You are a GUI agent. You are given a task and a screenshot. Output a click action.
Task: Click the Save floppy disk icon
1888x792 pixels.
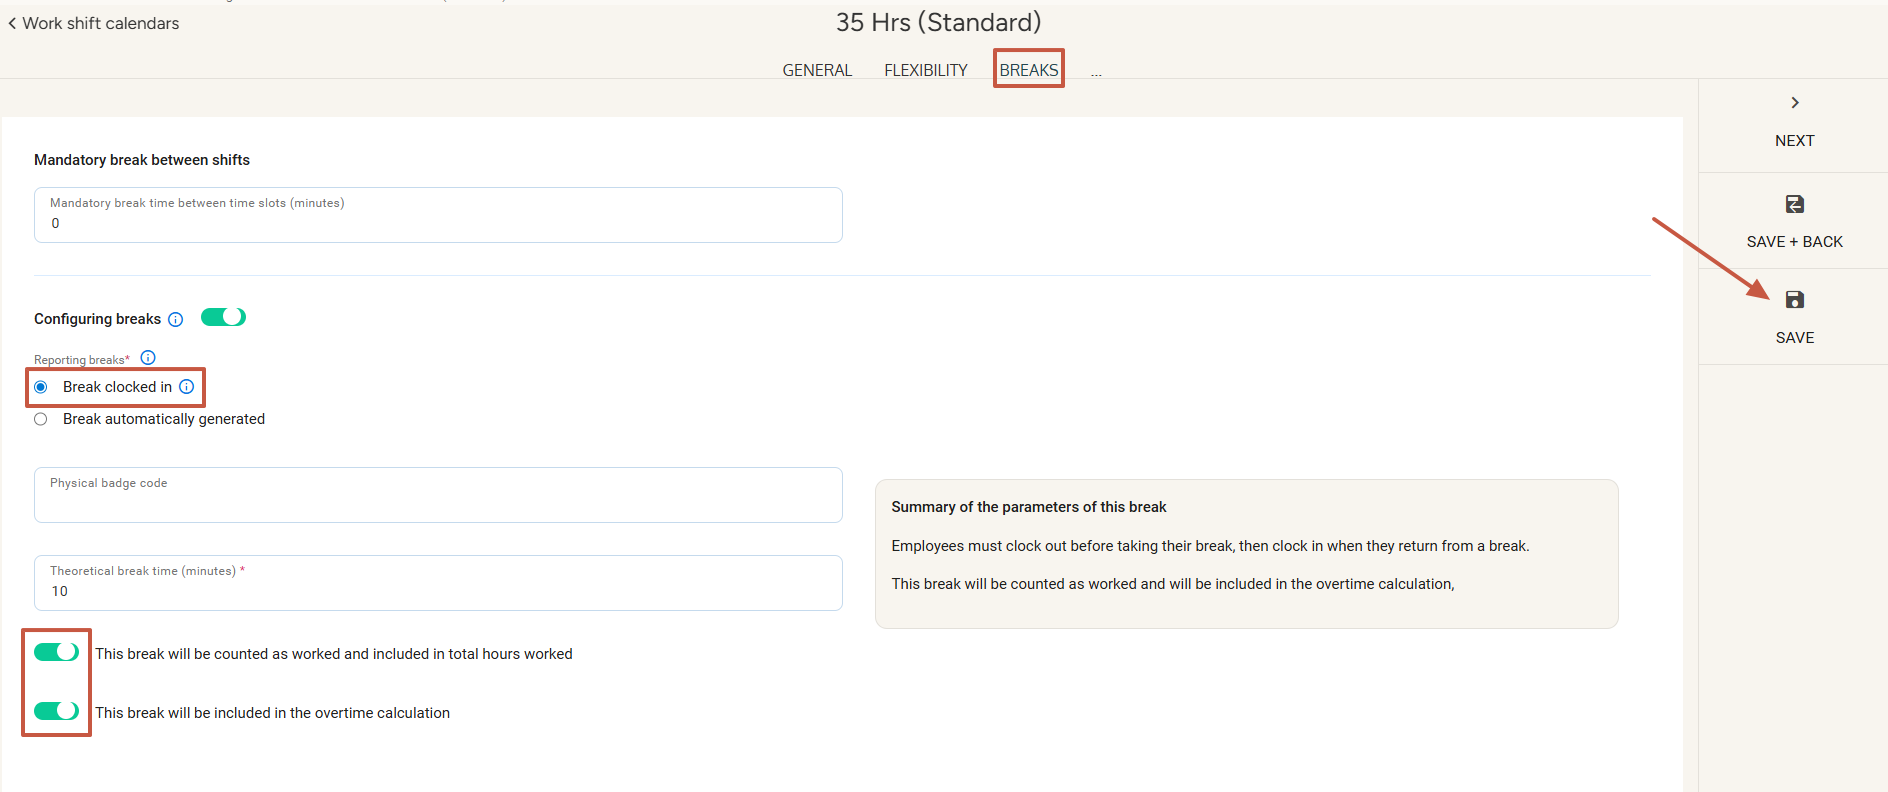pyautogui.click(x=1794, y=300)
